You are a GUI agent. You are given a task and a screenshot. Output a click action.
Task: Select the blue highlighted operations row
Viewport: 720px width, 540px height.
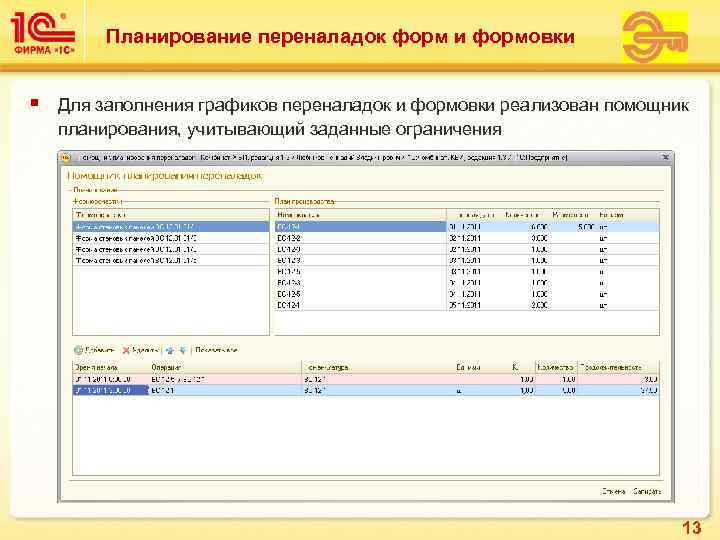tap(366, 390)
